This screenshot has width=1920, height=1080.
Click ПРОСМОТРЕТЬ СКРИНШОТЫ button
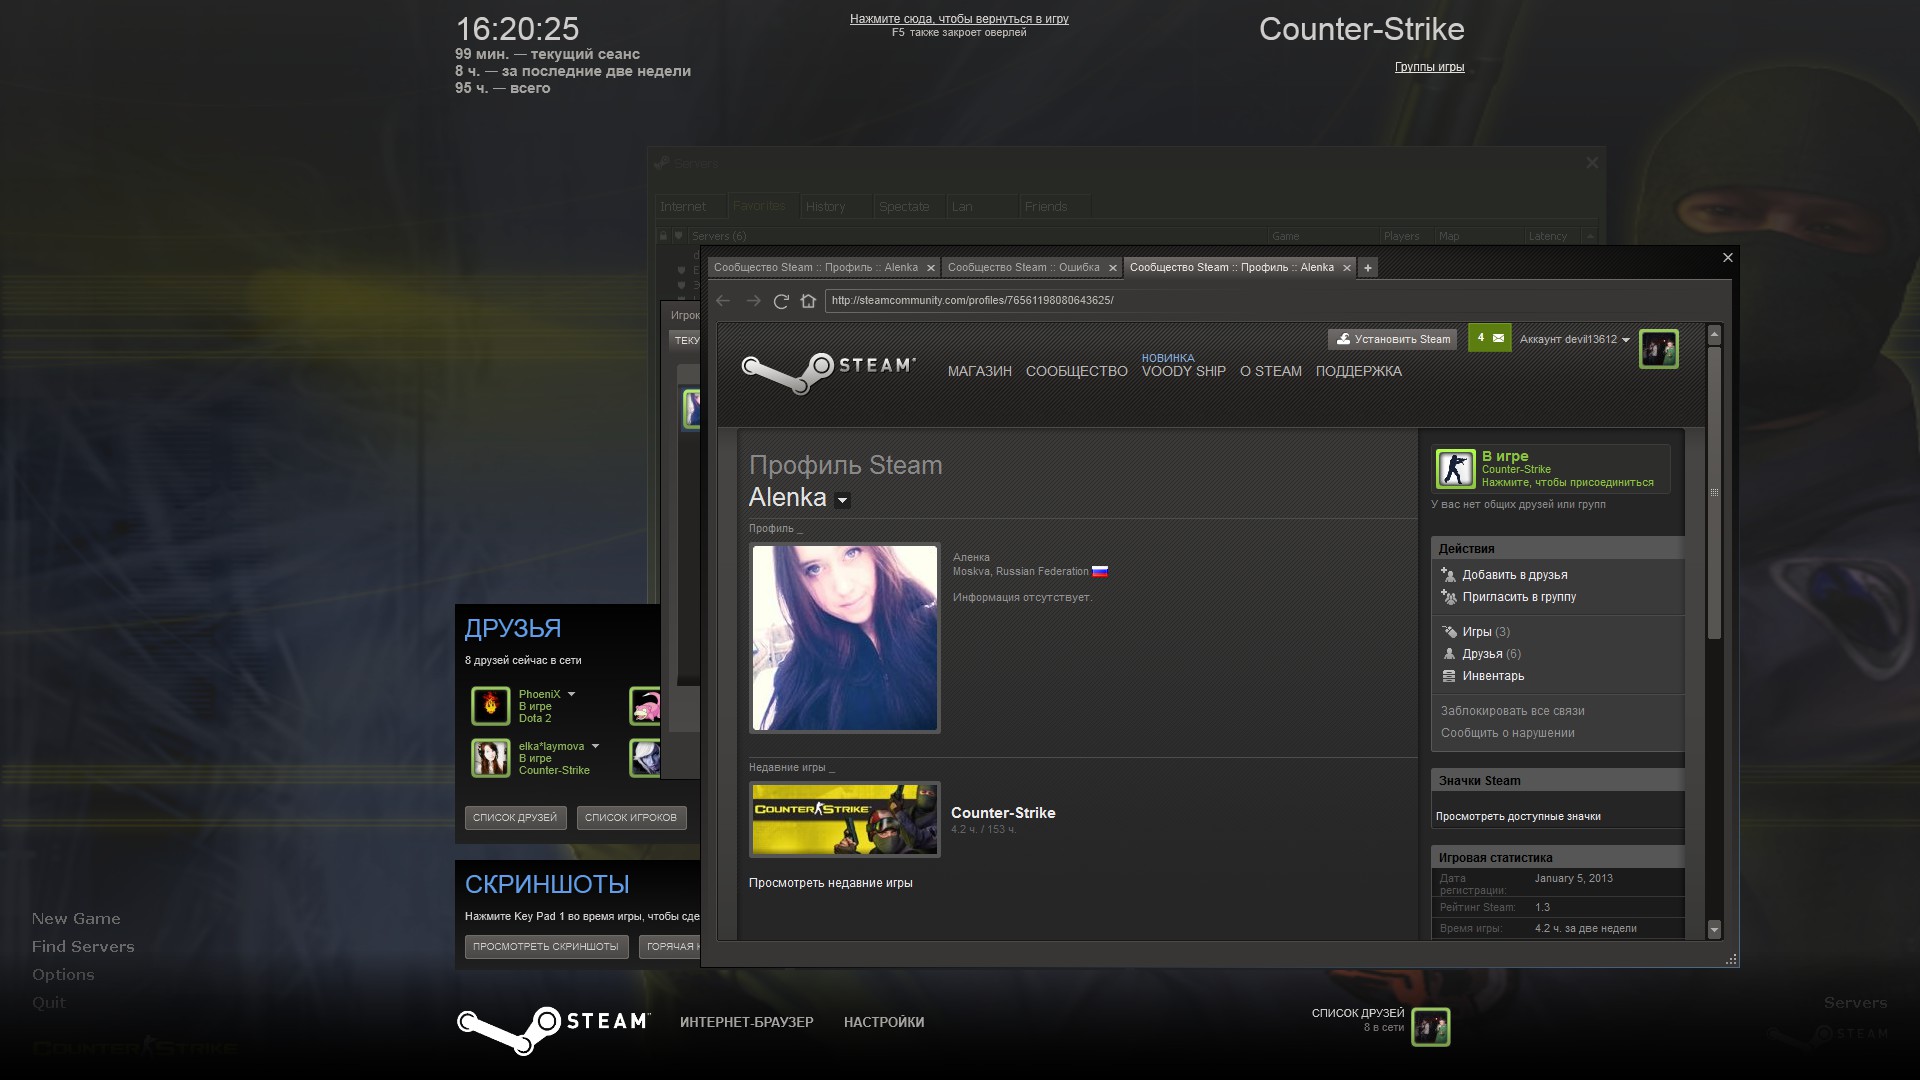tap(546, 947)
